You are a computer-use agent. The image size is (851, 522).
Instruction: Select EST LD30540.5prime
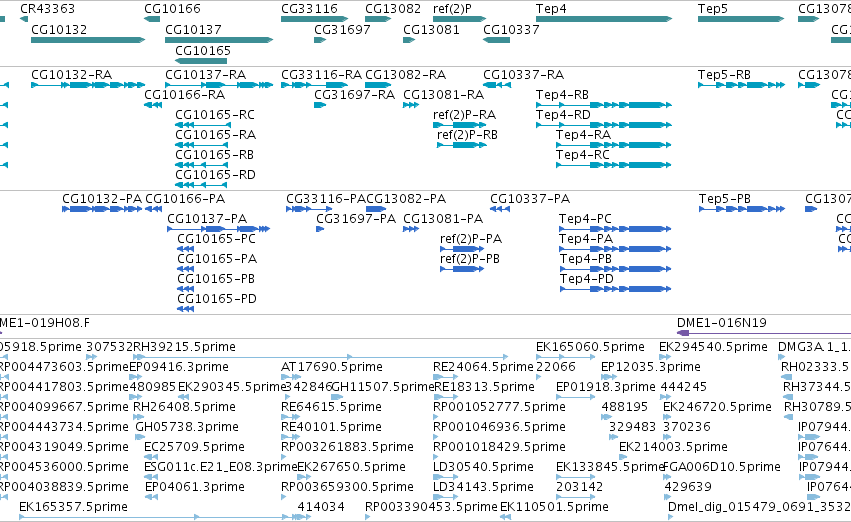[x=483, y=467]
